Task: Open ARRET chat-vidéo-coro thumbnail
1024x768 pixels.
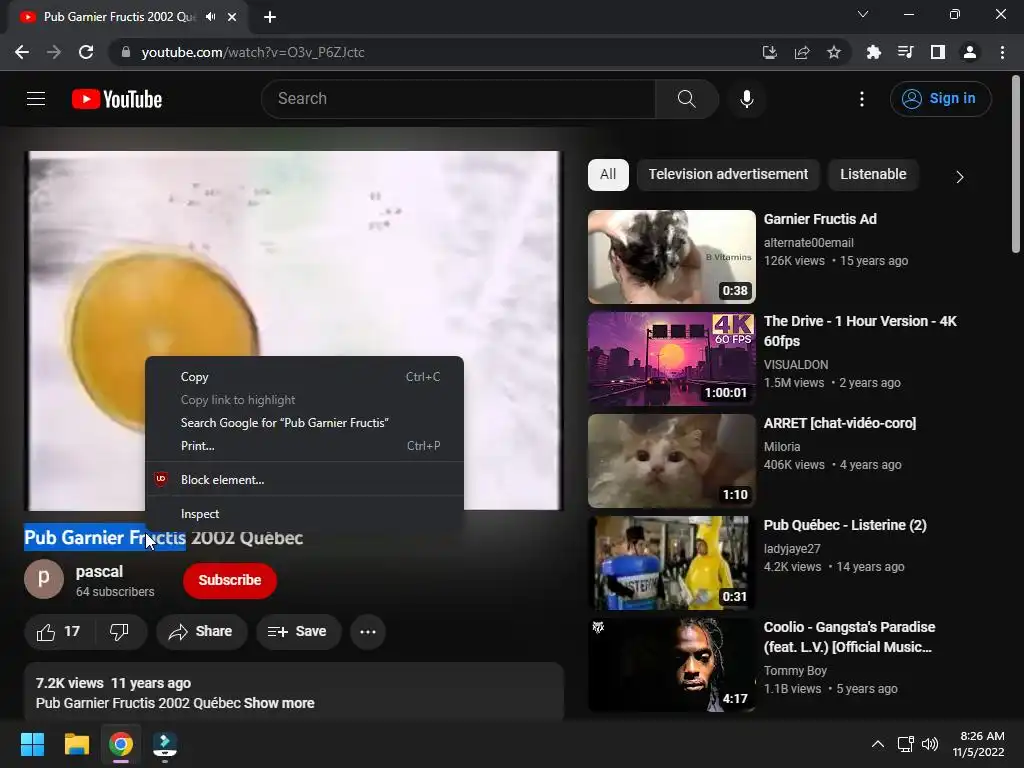Action: (x=672, y=460)
